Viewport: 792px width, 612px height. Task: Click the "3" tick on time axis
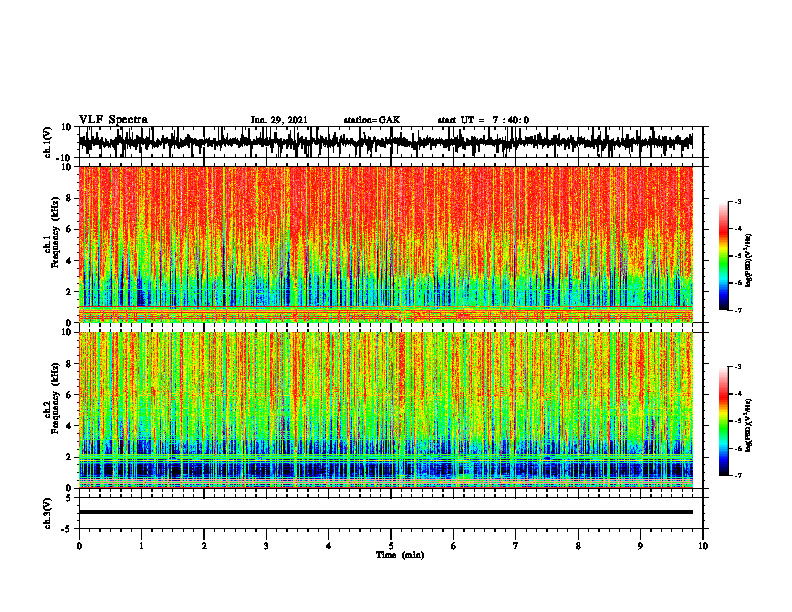pyautogui.click(x=266, y=546)
